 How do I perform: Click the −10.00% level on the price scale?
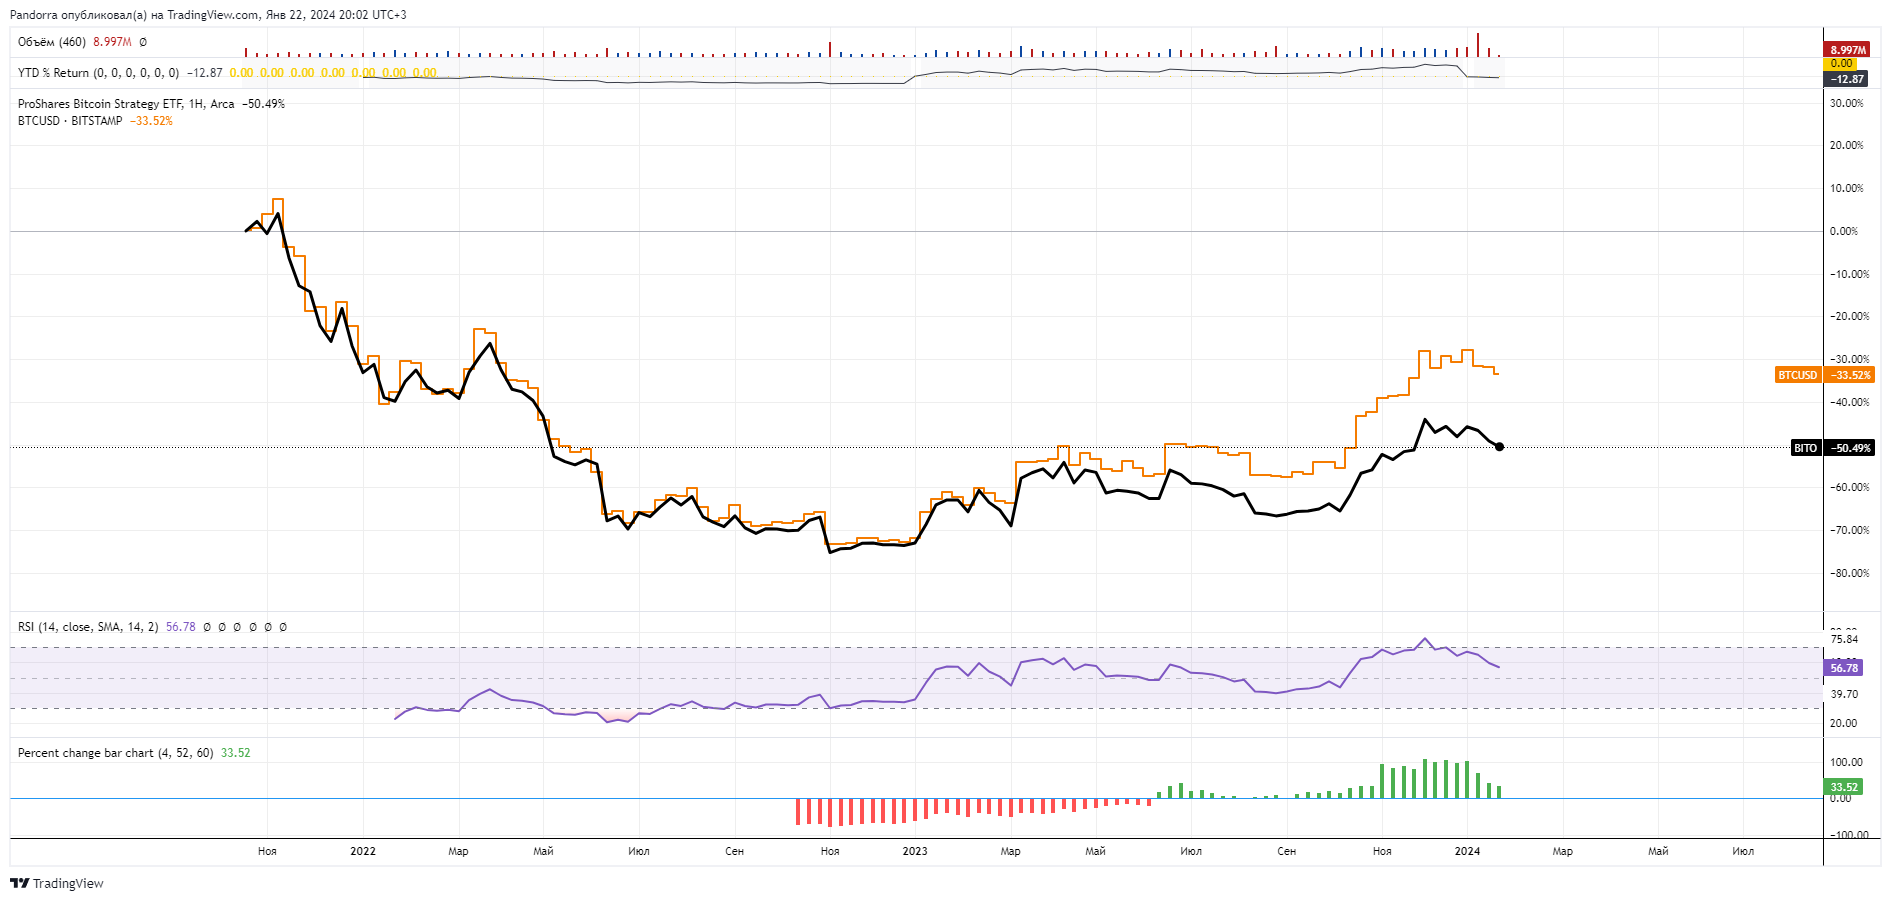coord(1849,274)
